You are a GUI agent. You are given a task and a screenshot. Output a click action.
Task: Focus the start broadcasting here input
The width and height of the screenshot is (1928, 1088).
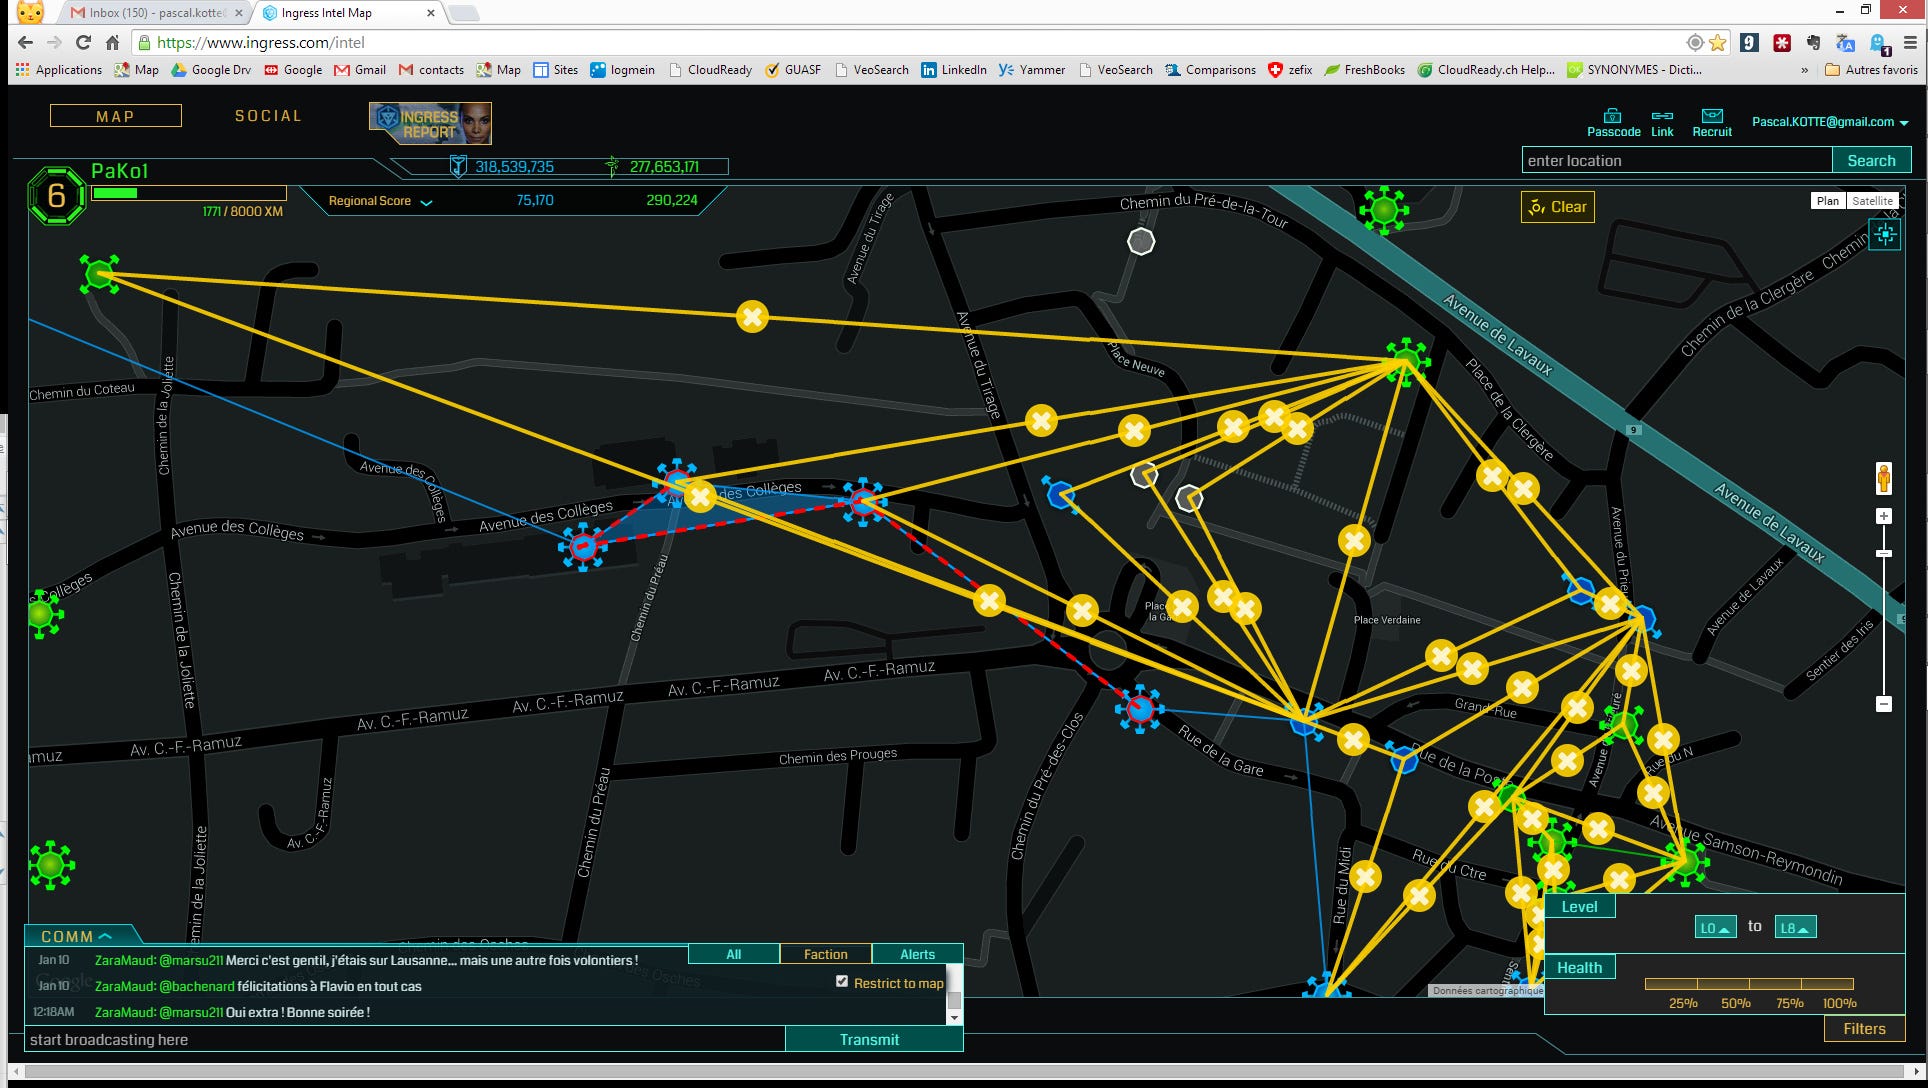405,1039
